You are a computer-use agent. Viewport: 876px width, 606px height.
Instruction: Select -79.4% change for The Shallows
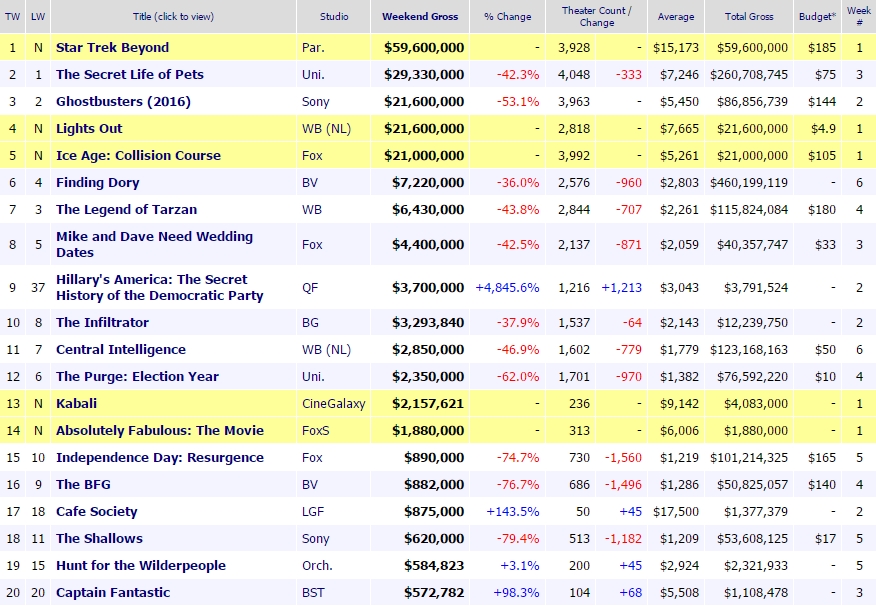[x=518, y=538]
